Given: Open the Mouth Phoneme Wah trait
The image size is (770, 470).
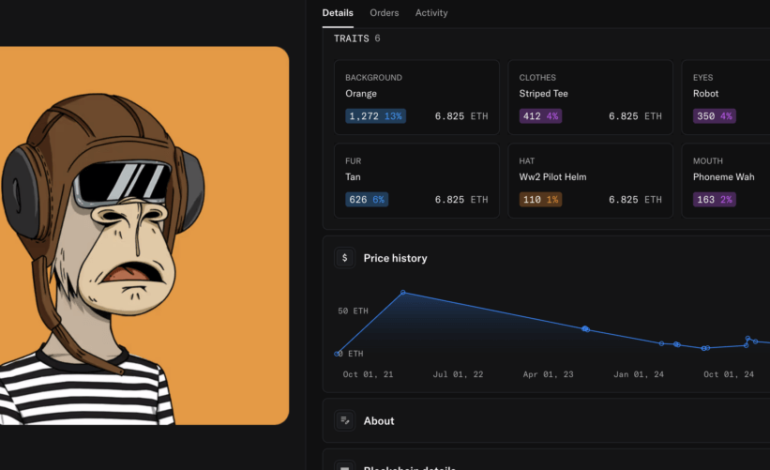Looking at the screenshot, I should (x=730, y=180).
